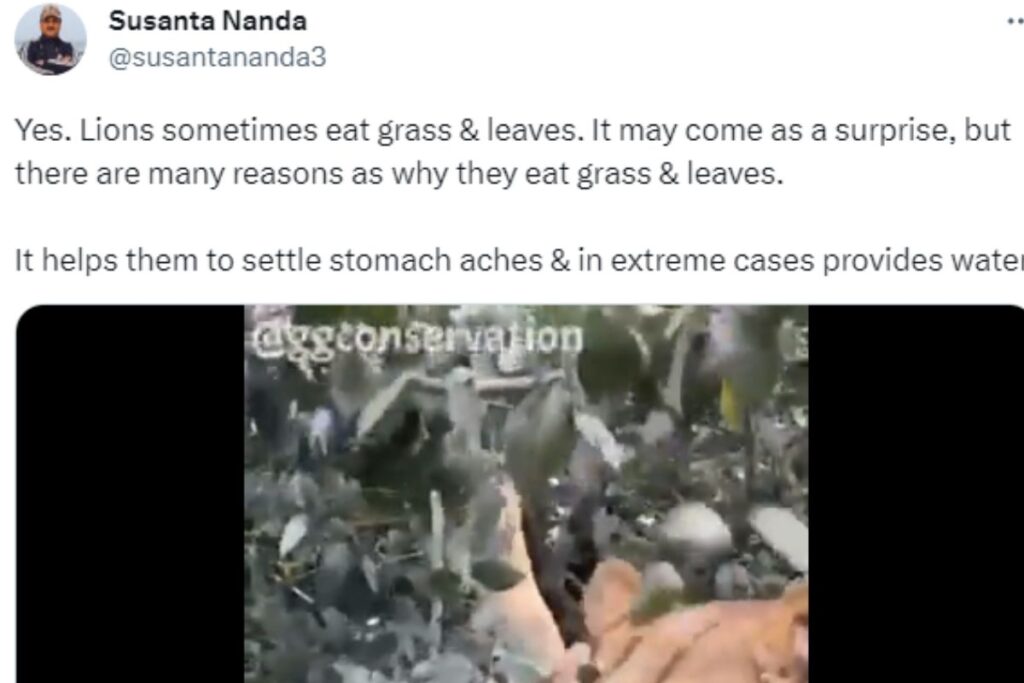The width and height of the screenshot is (1024, 683).
Task: Click the words 'provides water' in the tweet
Action: [923, 261]
